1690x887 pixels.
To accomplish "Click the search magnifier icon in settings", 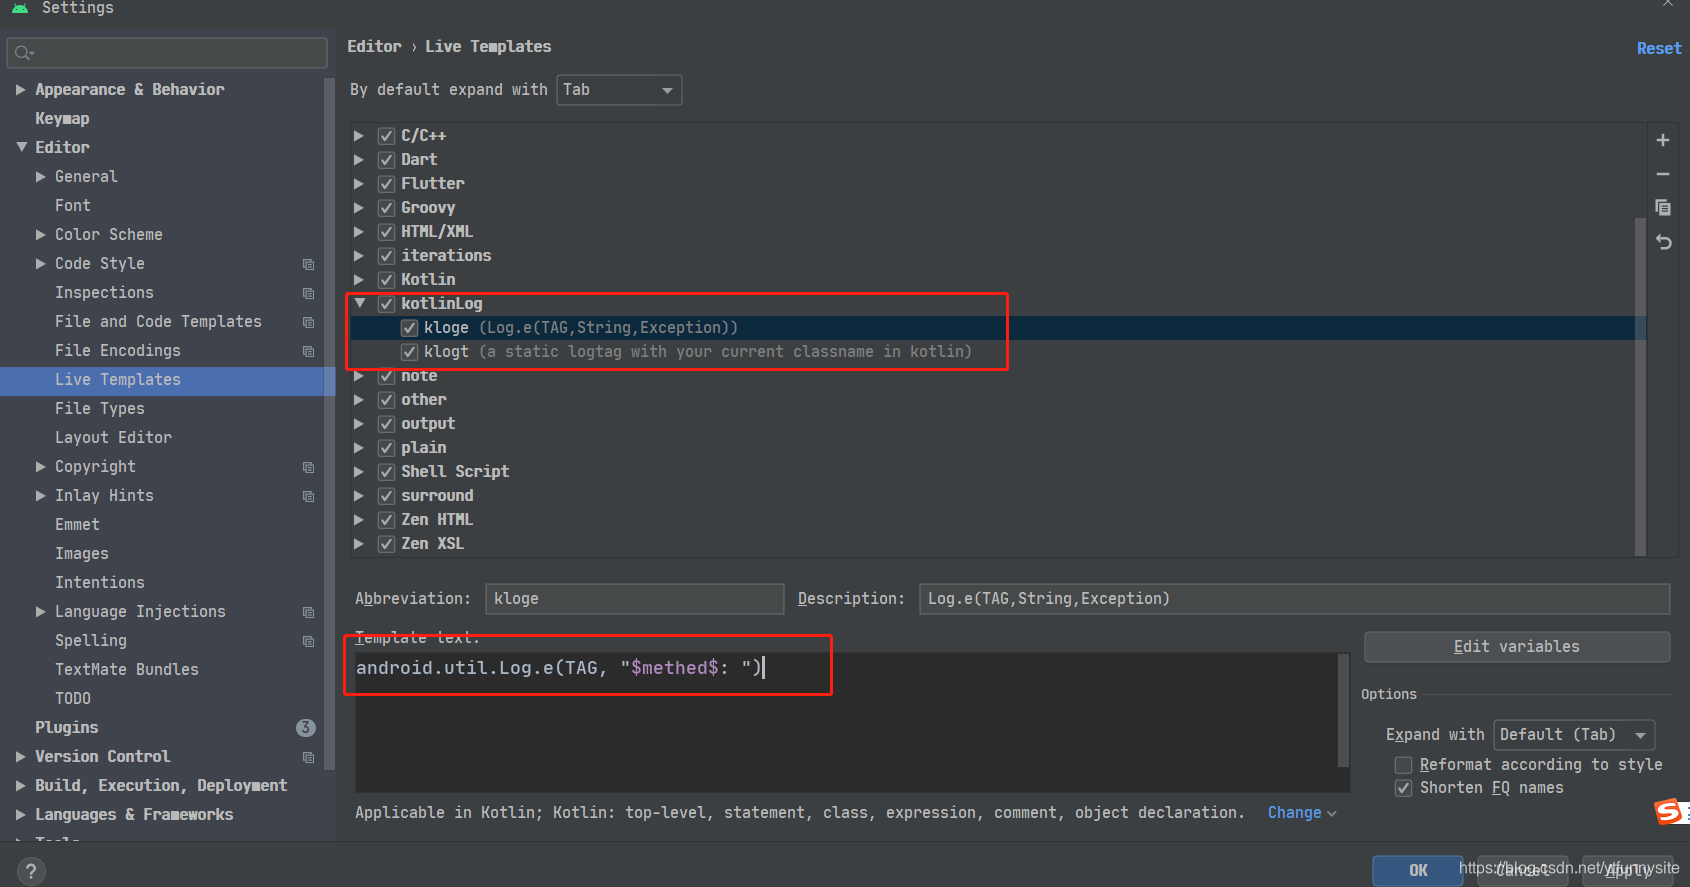I will (x=23, y=53).
